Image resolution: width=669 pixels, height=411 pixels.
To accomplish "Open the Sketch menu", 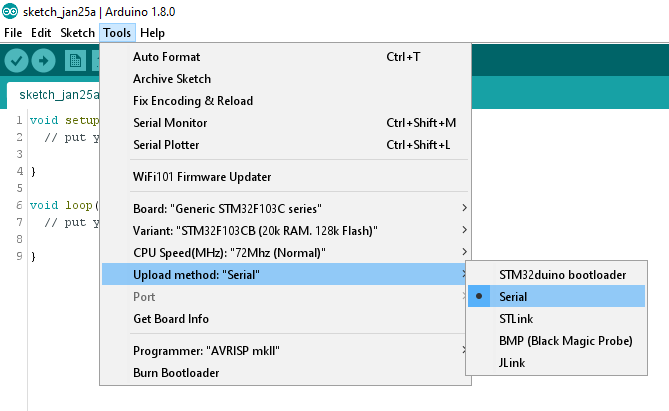I will pos(77,33).
